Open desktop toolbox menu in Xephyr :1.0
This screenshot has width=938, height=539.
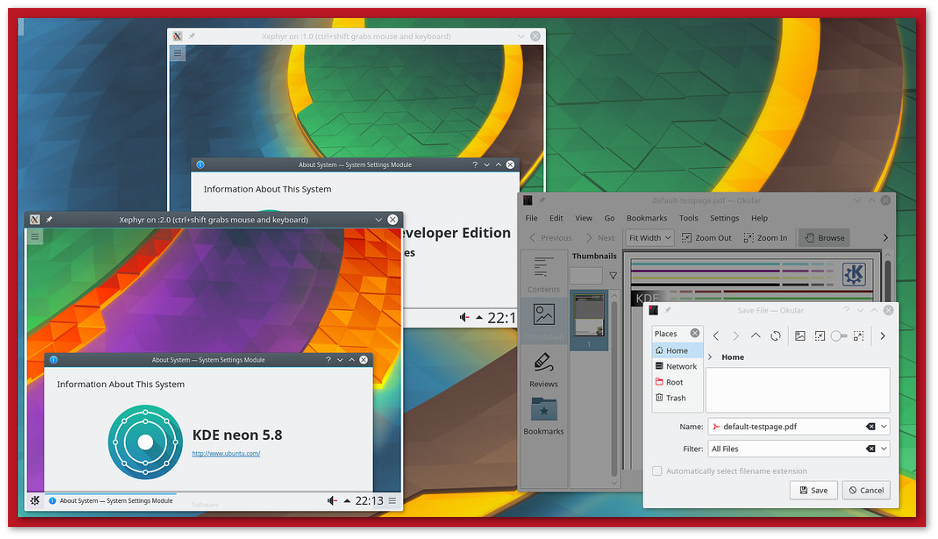[178, 53]
